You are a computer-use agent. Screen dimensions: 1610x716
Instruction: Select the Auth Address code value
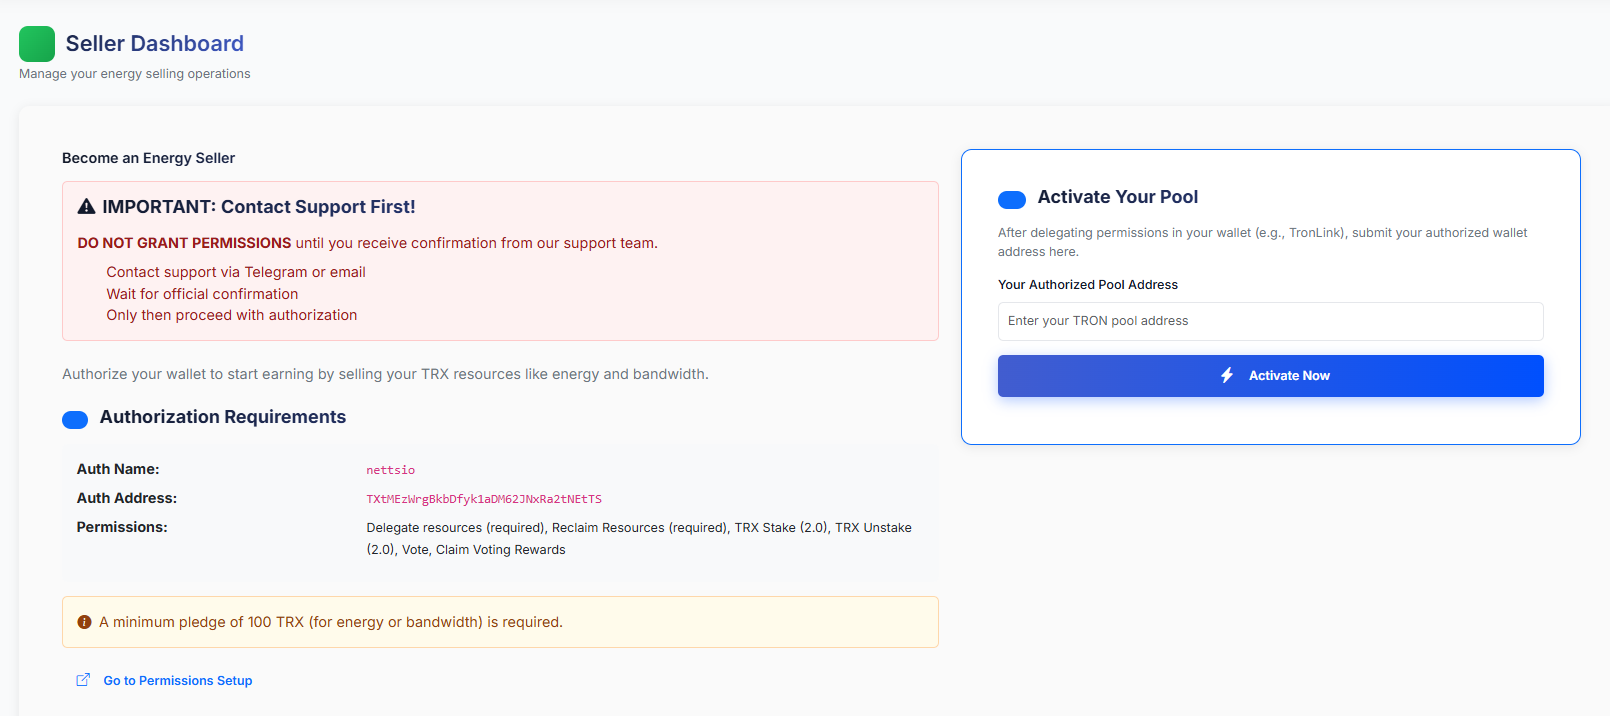point(484,499)
